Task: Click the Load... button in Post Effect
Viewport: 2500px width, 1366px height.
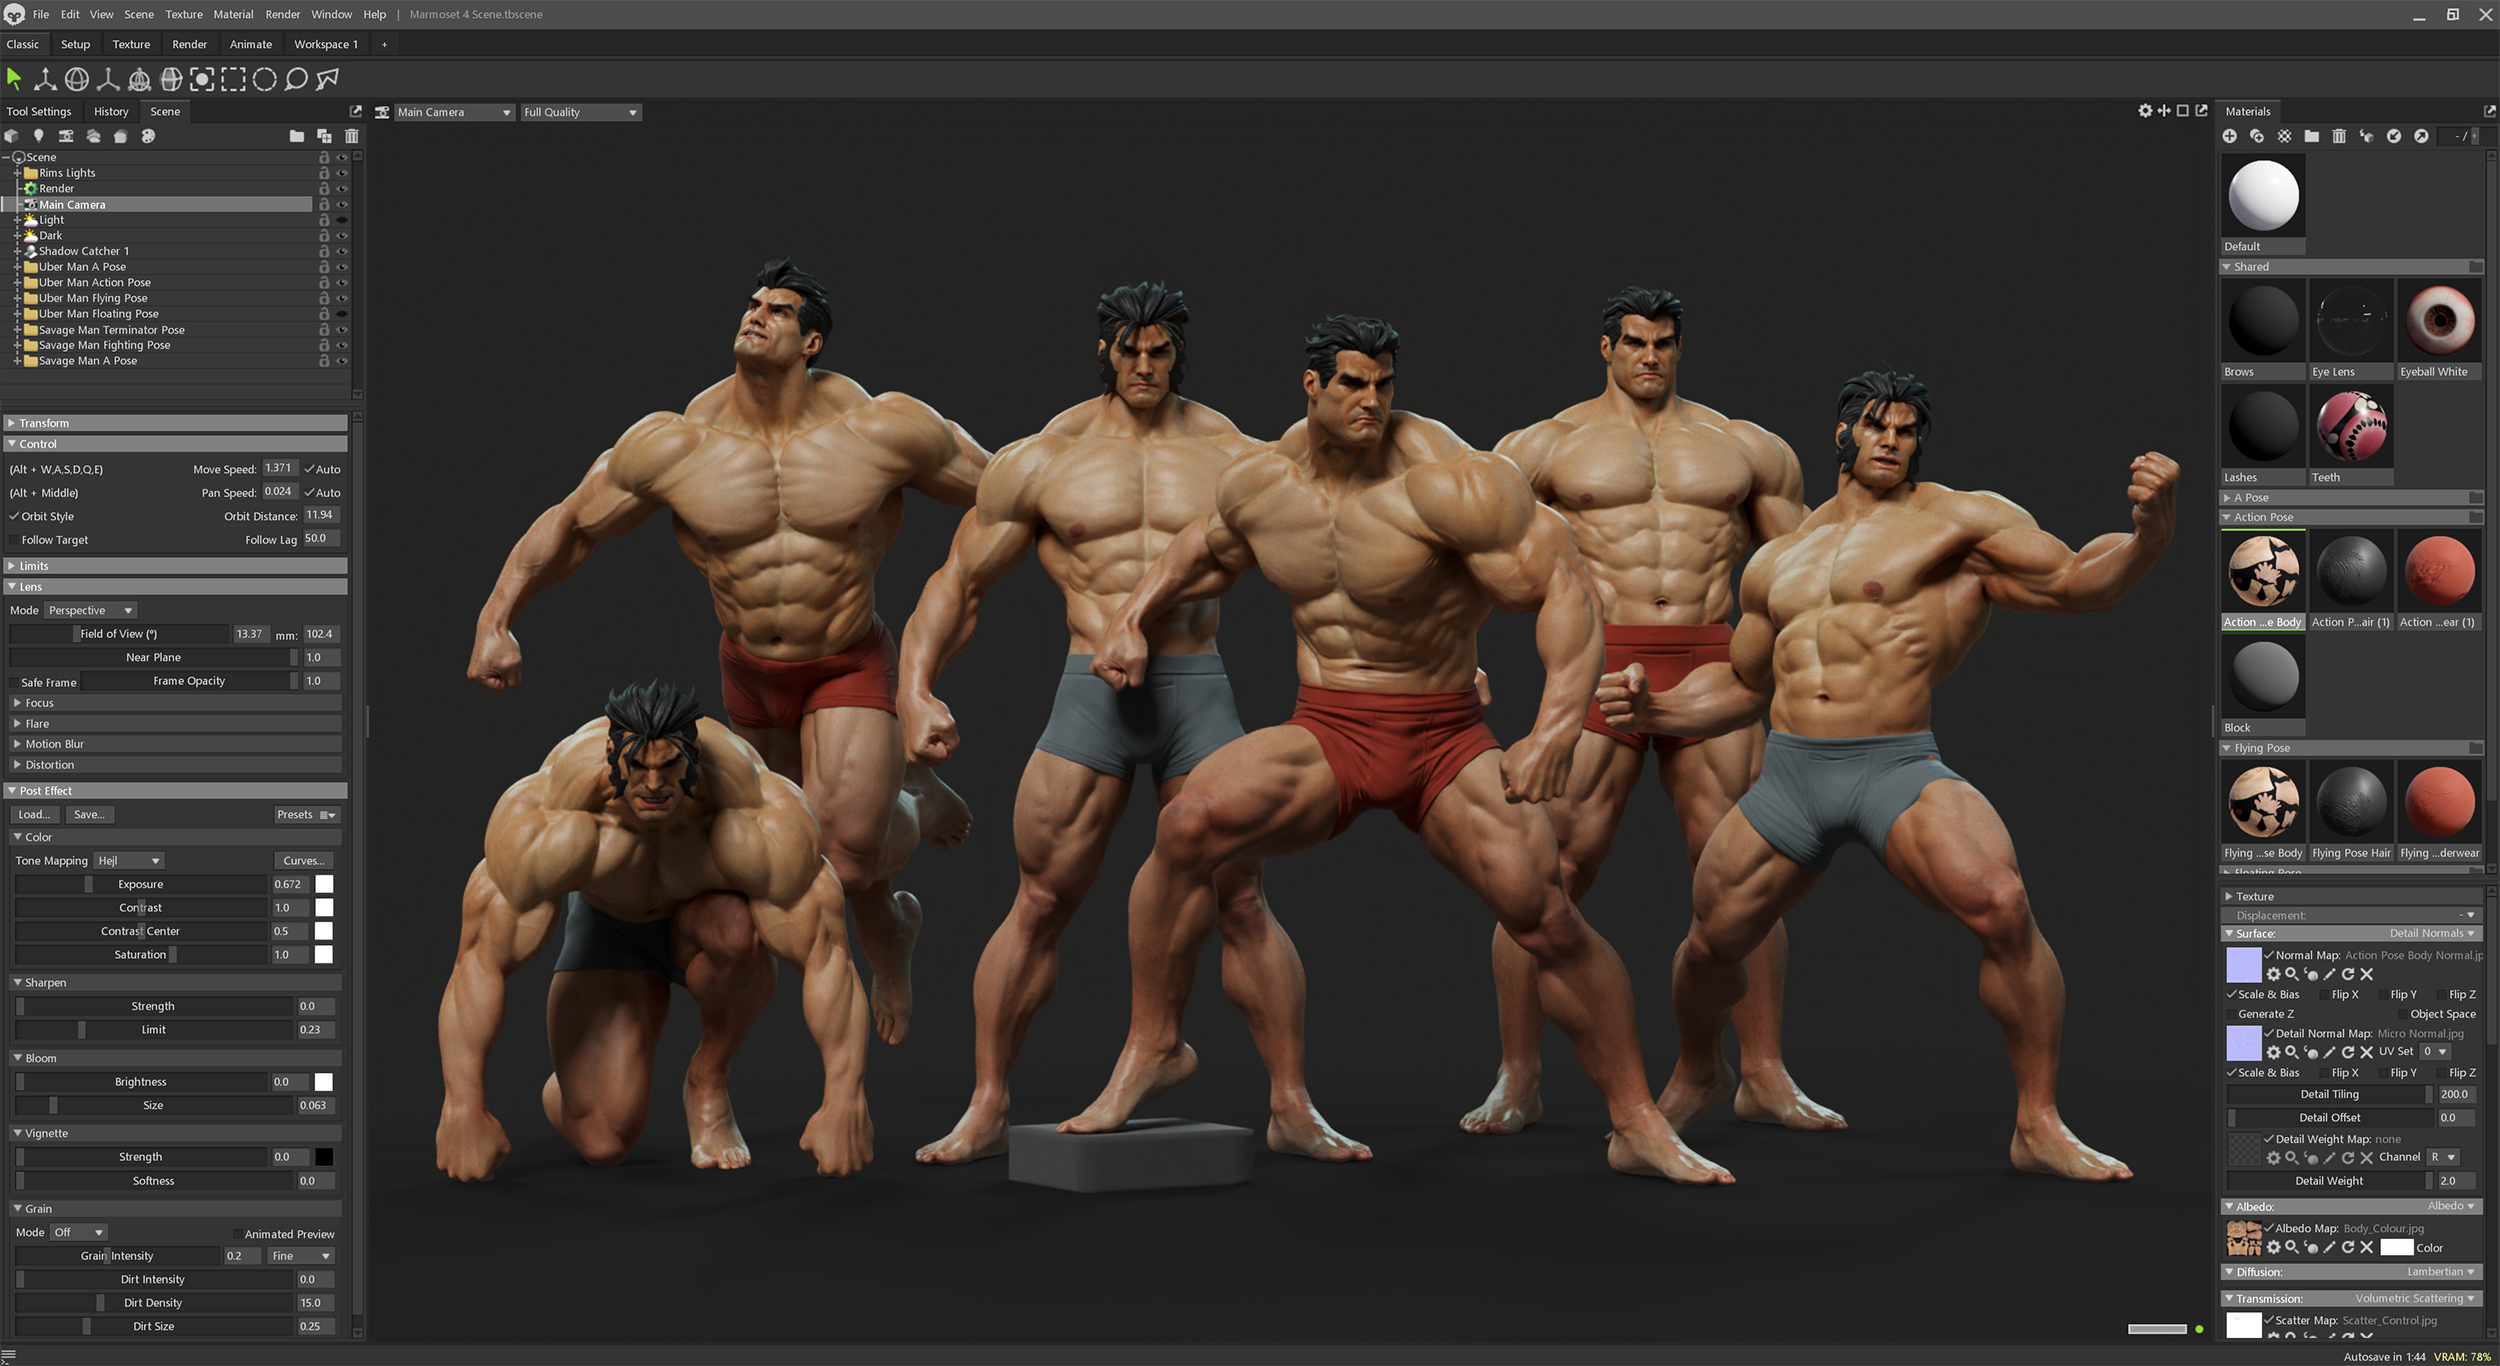Action: [x=33, y=814]
